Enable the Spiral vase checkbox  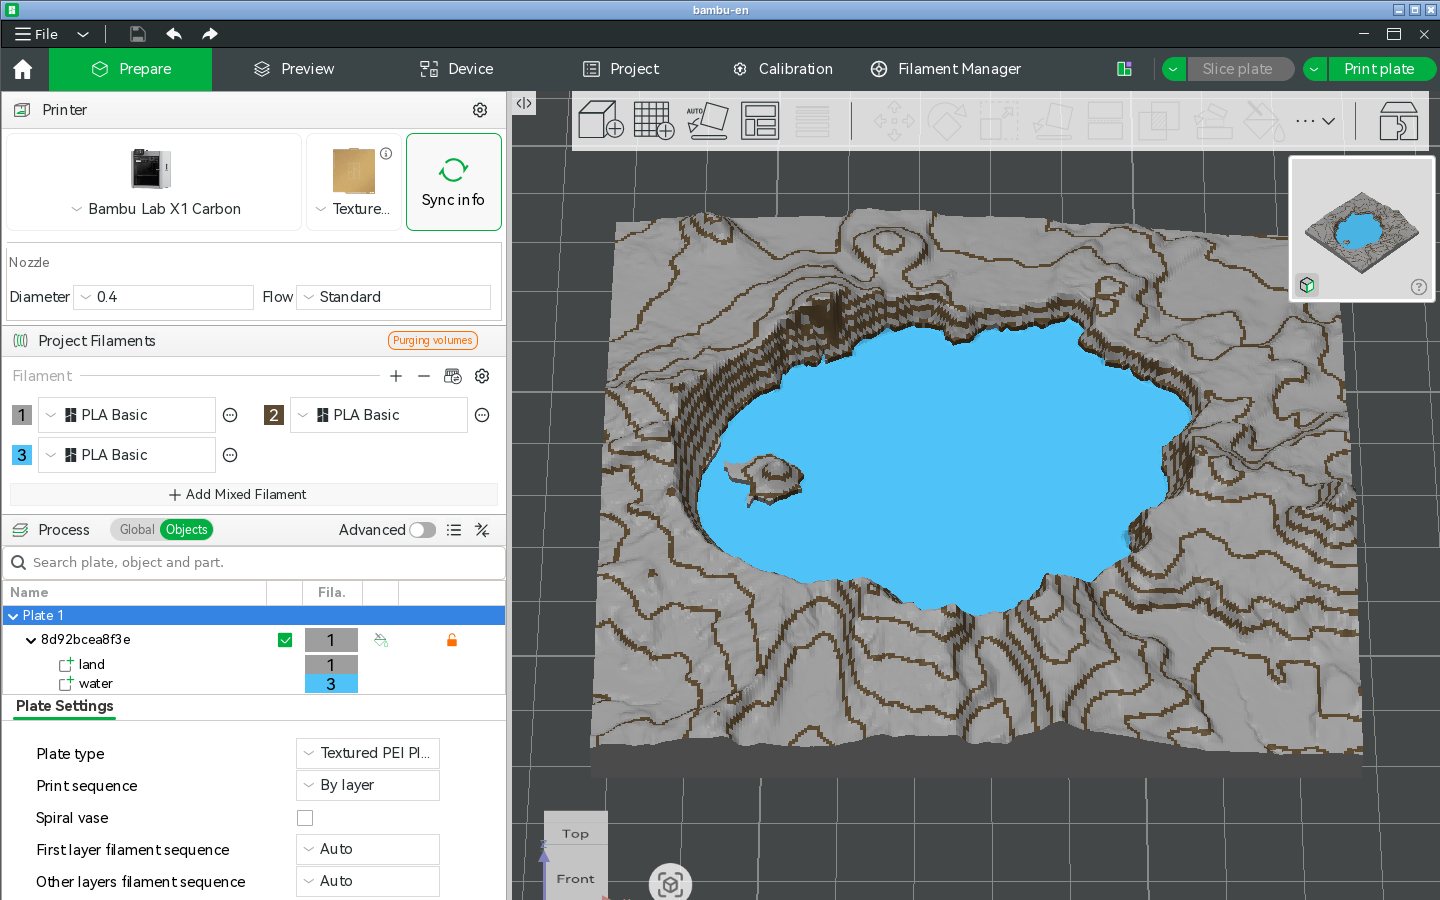point(305,818)
